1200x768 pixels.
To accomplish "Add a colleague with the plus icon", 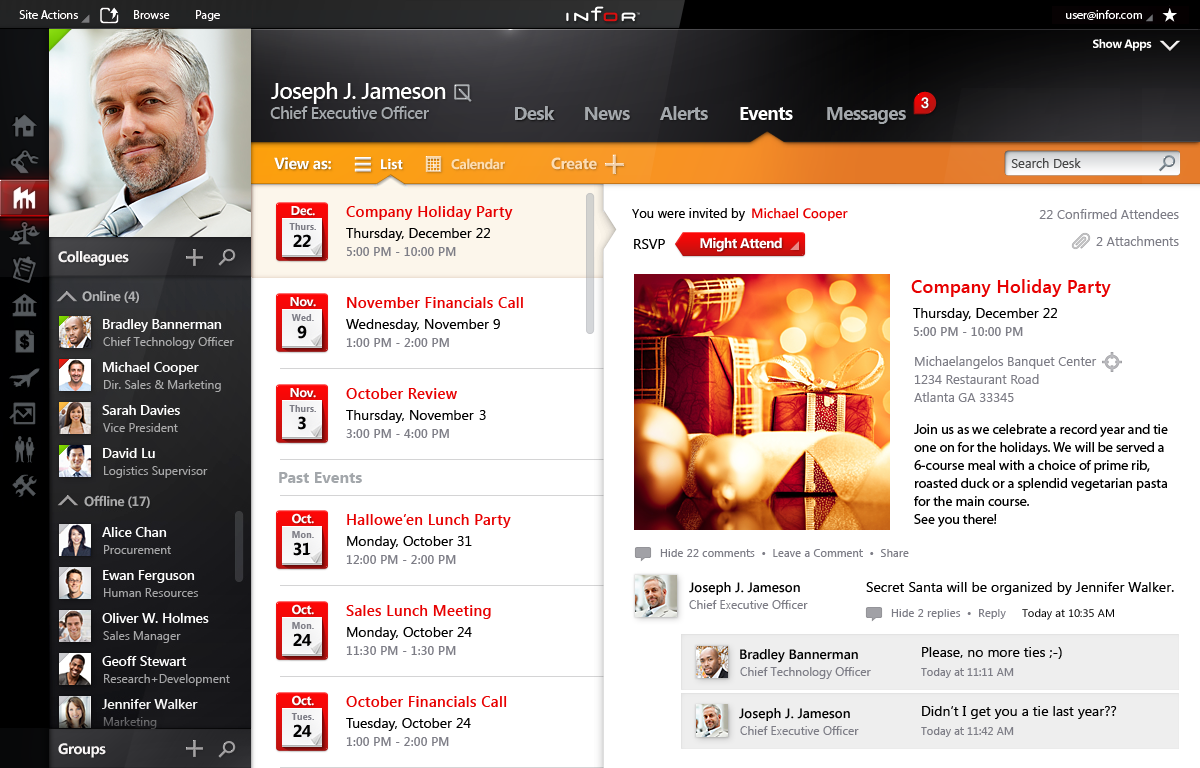I will pyautogui.click(x=194, y=258).
